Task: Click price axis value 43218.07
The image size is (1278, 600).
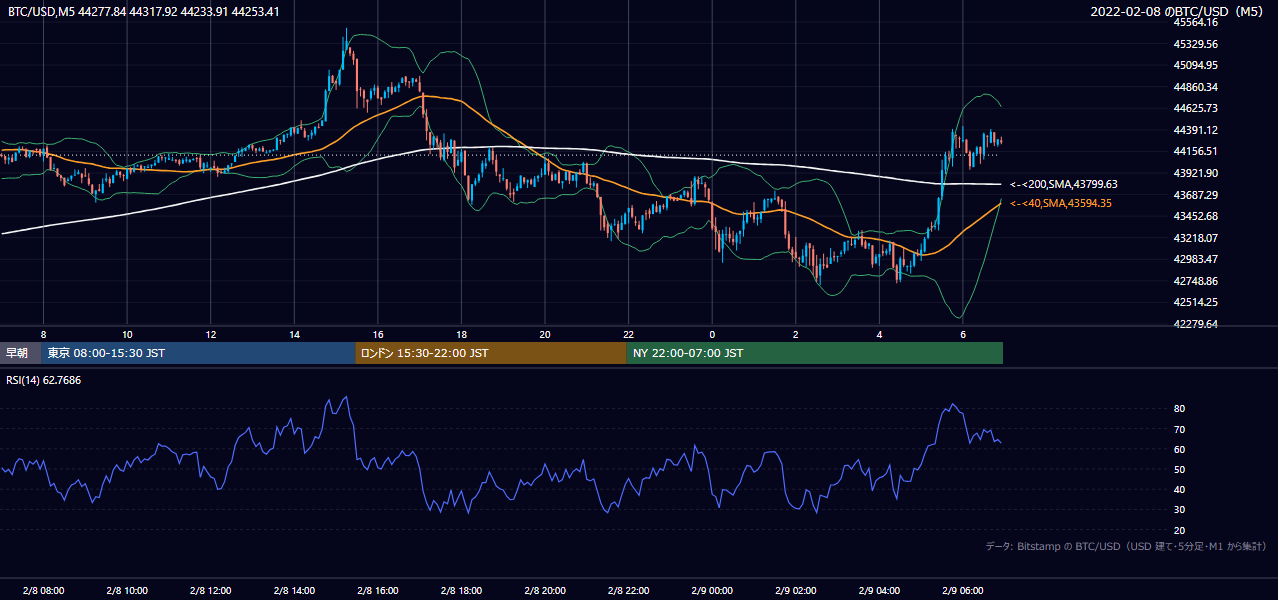Action: pos(1195,238)
